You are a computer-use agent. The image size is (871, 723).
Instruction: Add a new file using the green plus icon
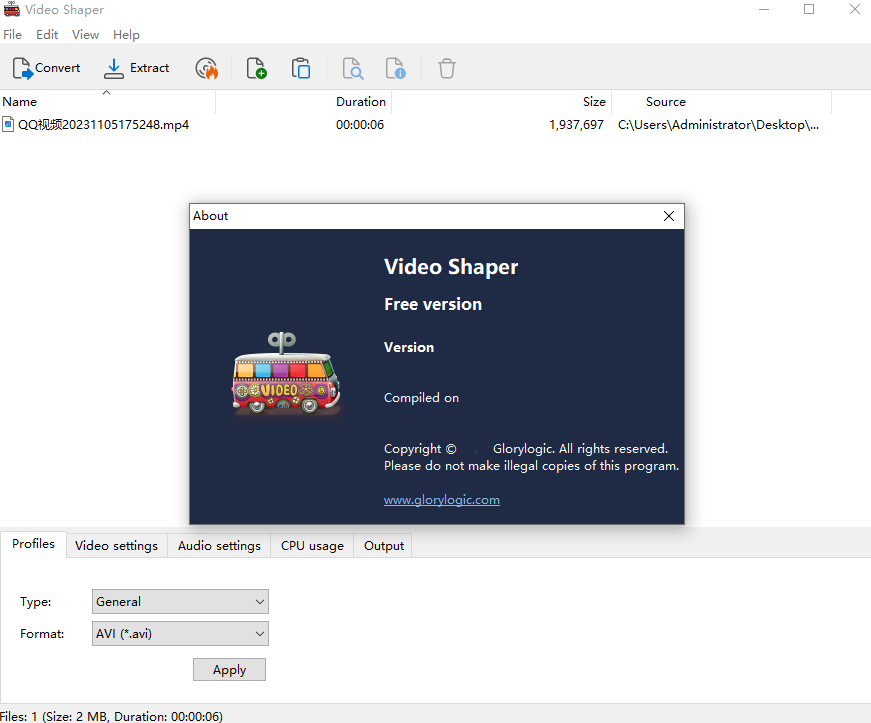pyautogui.click(x=255, y=68)
